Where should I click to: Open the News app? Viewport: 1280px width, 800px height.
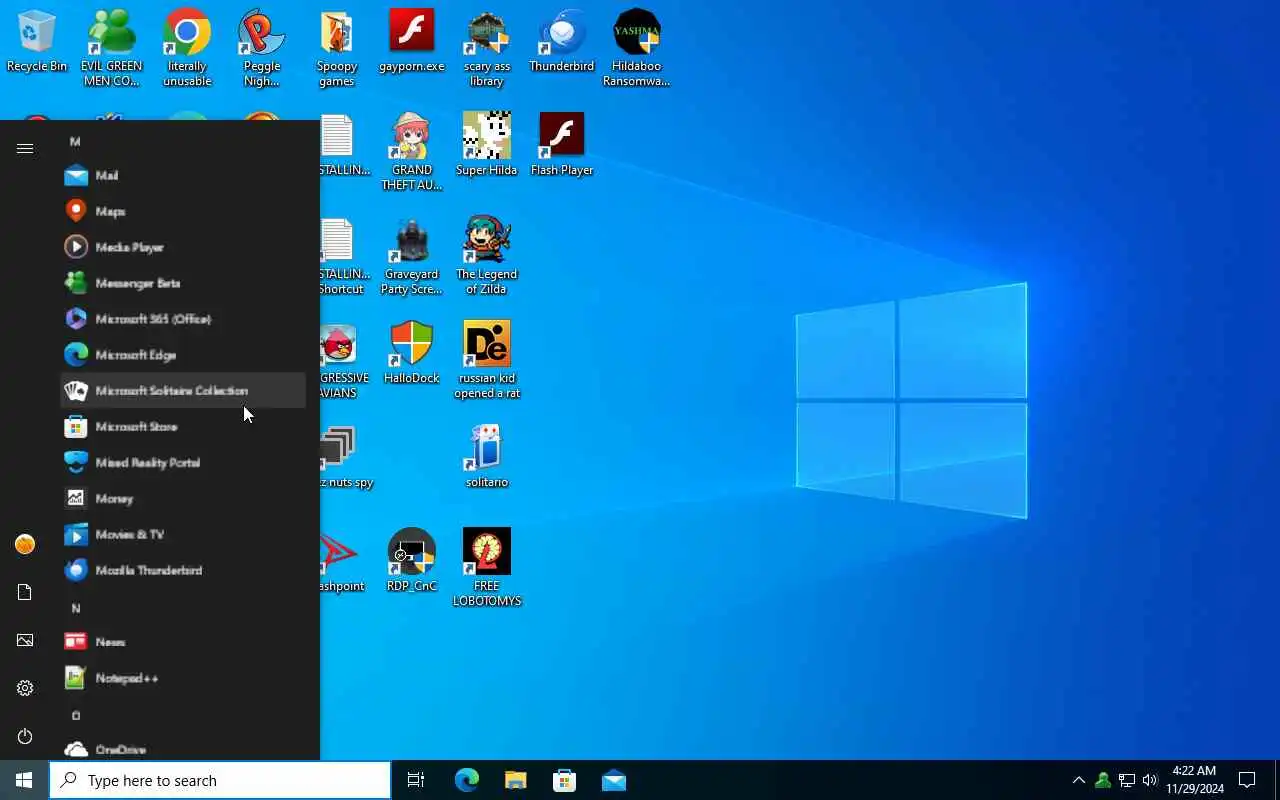tap(184, 642)
